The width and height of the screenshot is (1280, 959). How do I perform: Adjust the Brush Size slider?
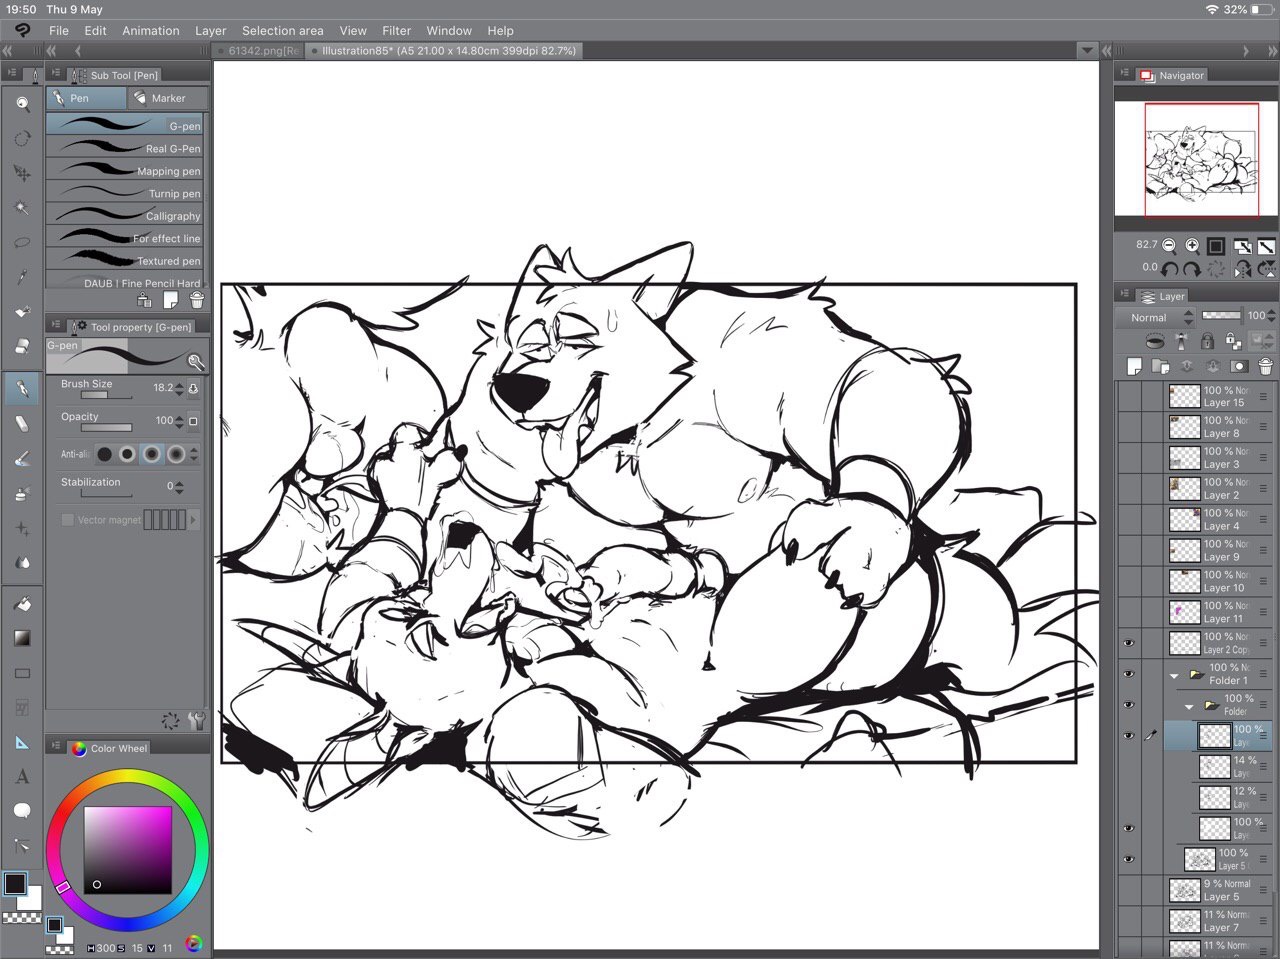pos(106,396)
